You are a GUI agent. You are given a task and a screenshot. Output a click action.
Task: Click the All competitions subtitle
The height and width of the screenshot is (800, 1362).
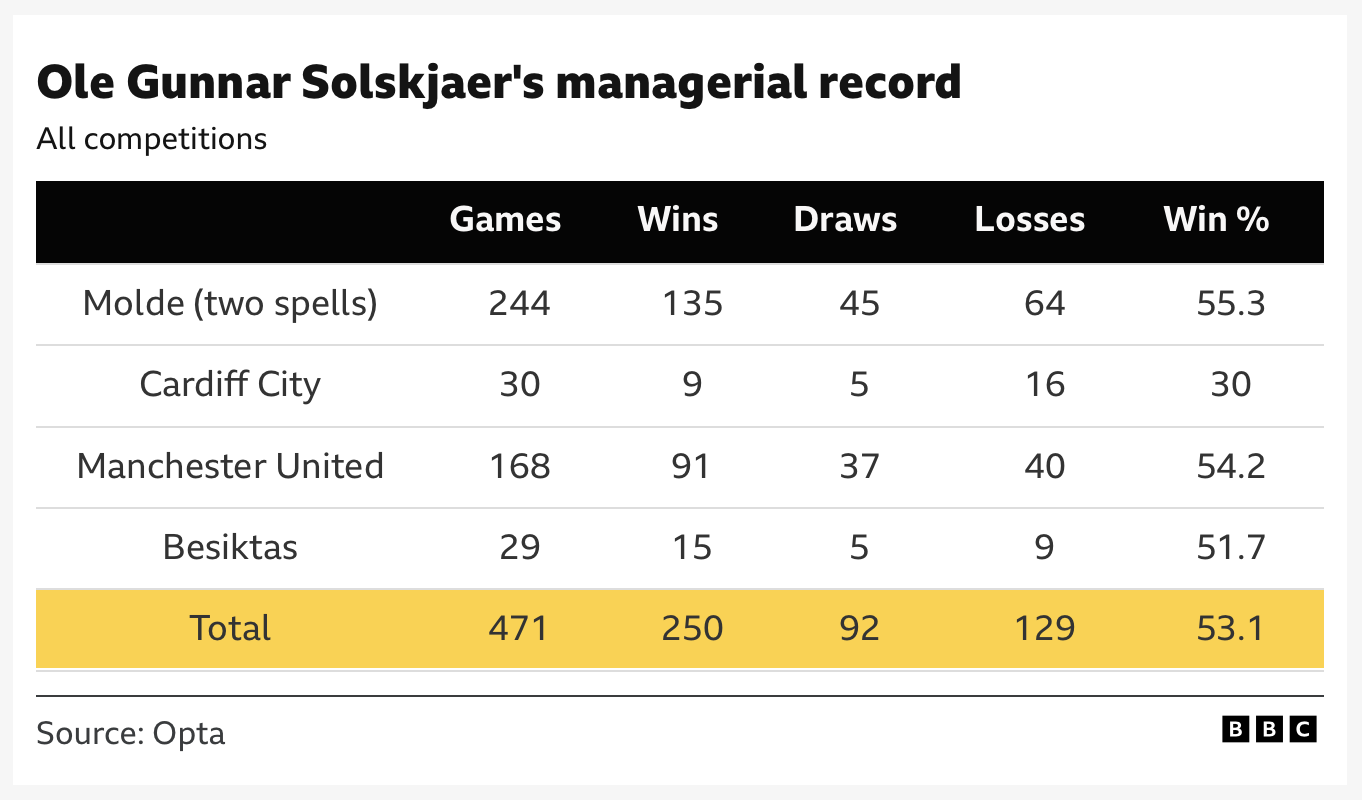[152, 138]
